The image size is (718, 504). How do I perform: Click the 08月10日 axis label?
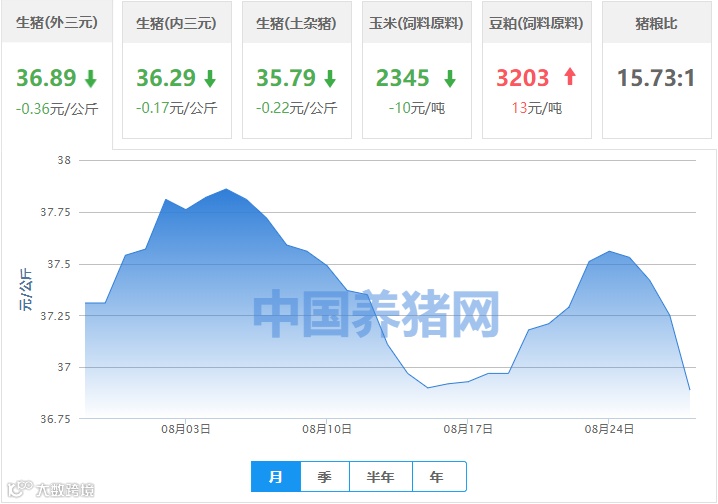click(x=326, y=429)
